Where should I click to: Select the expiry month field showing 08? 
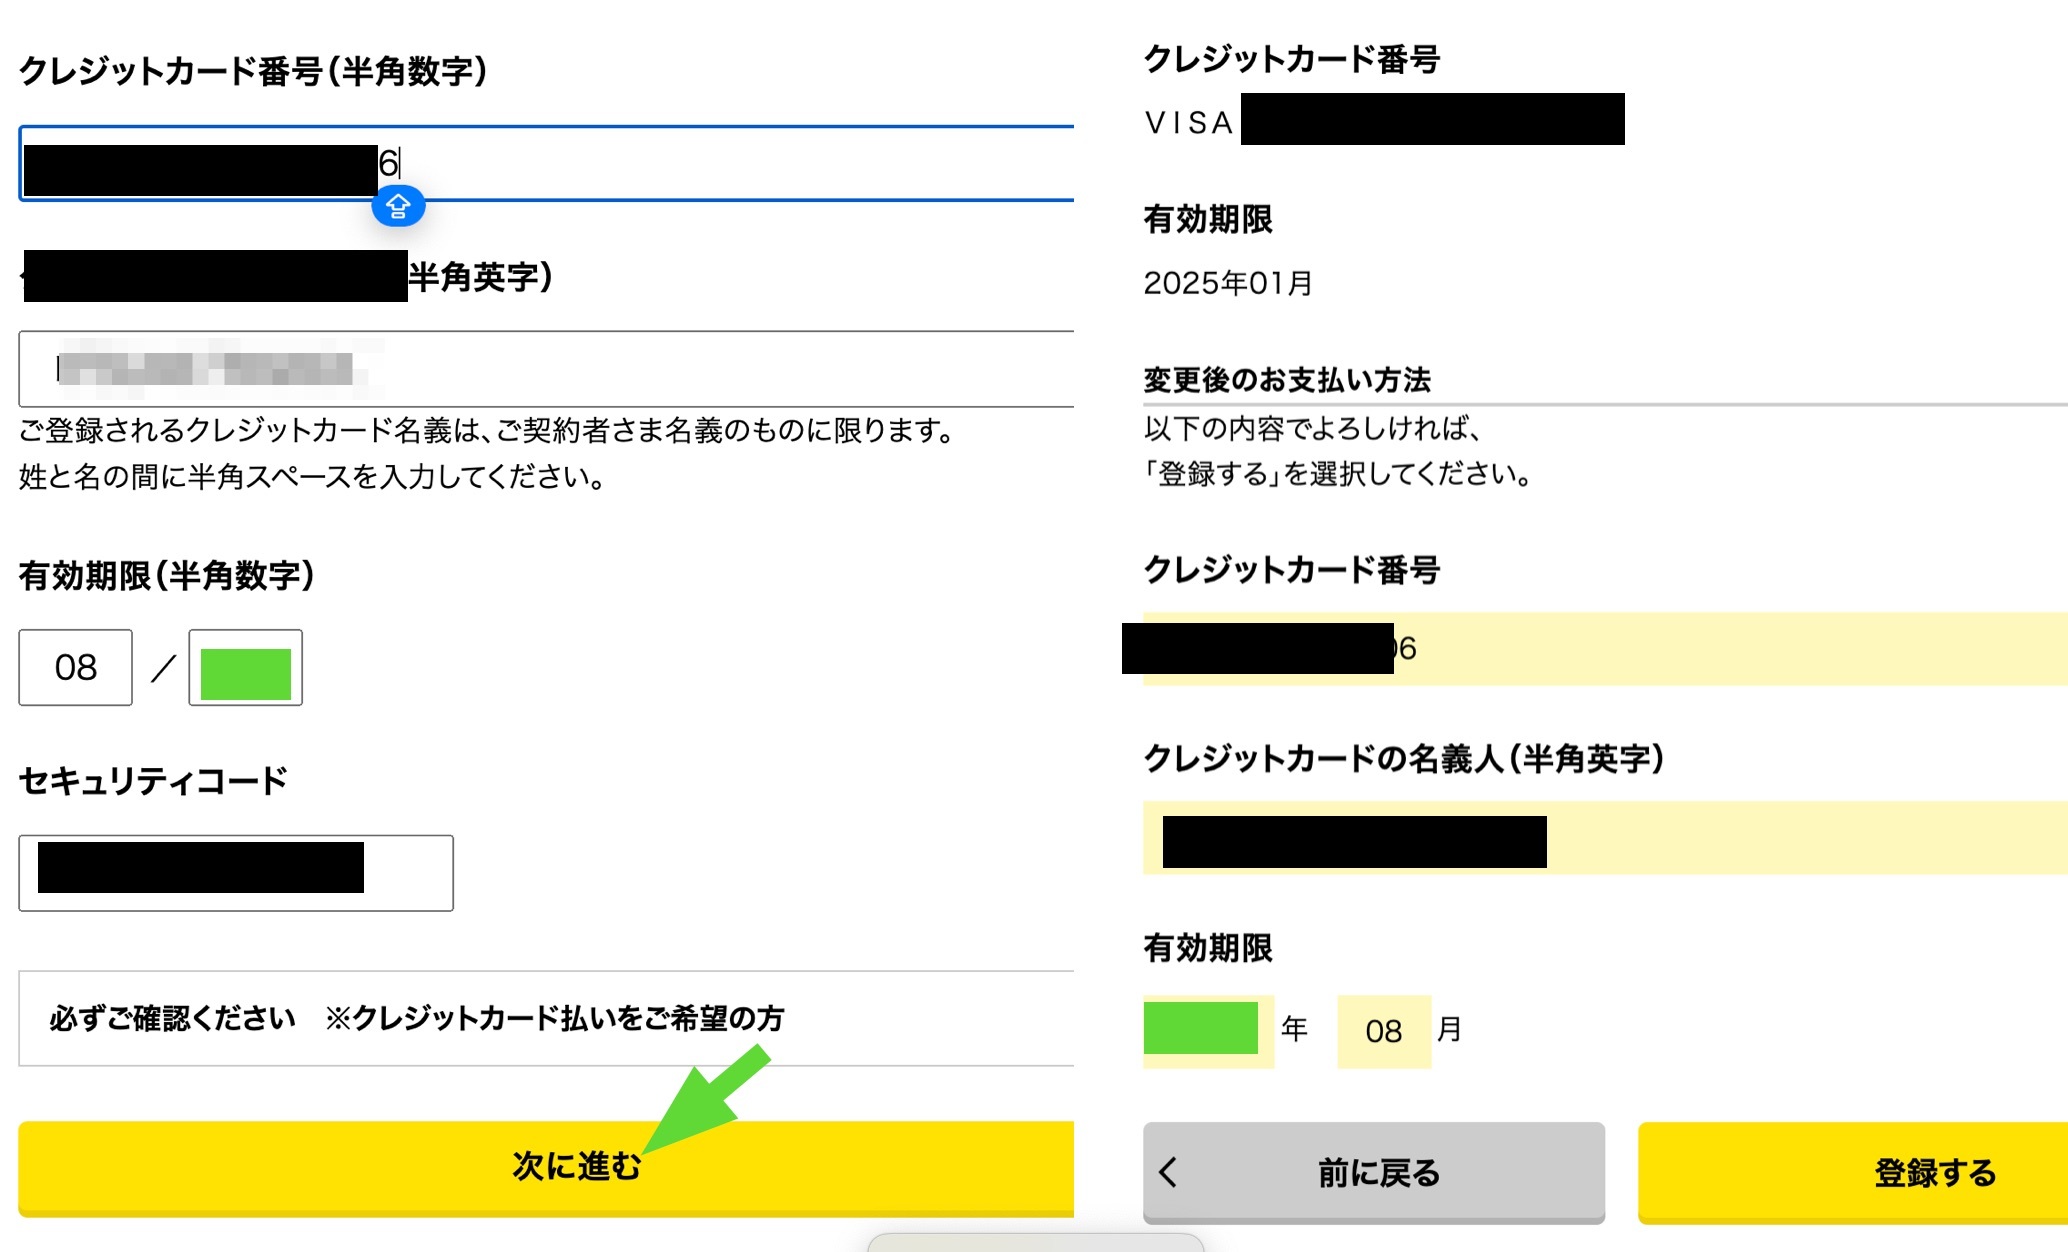pyautogui.click(x=76, y=667)
